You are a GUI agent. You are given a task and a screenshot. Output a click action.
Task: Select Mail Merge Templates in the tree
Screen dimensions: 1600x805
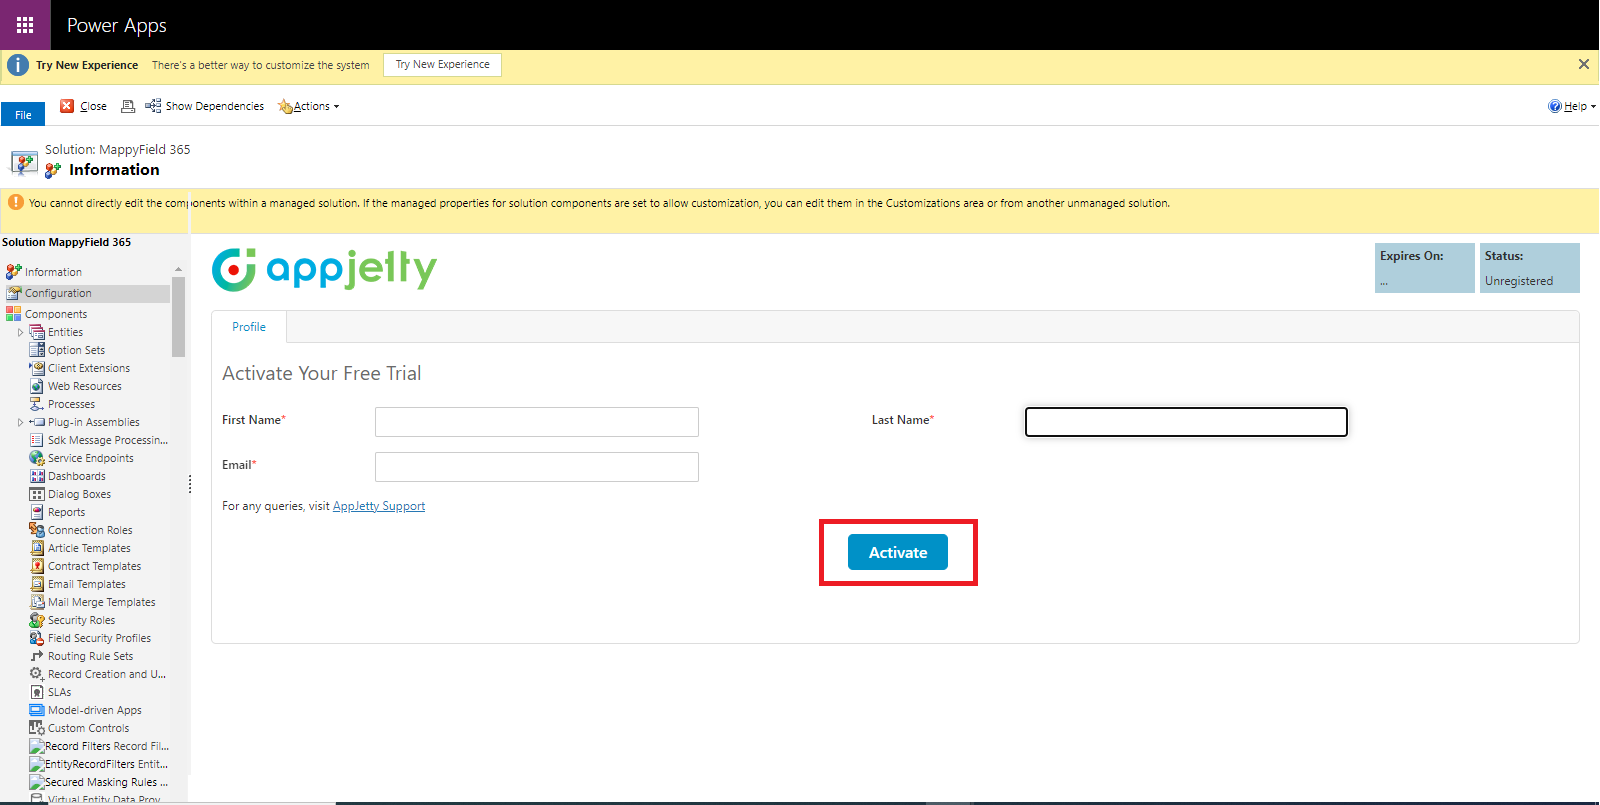(x=101, y=602)
